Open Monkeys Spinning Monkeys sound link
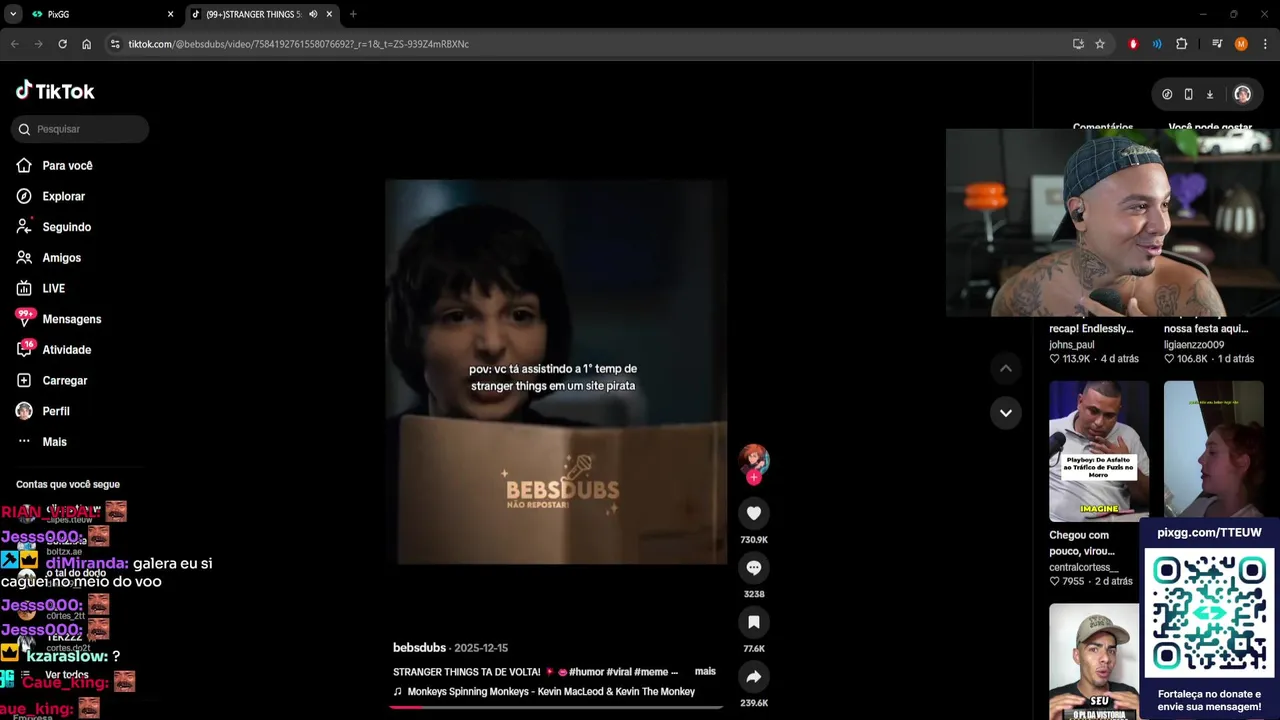The height and width of the screenshot is (720, 1280). (551, 692)
